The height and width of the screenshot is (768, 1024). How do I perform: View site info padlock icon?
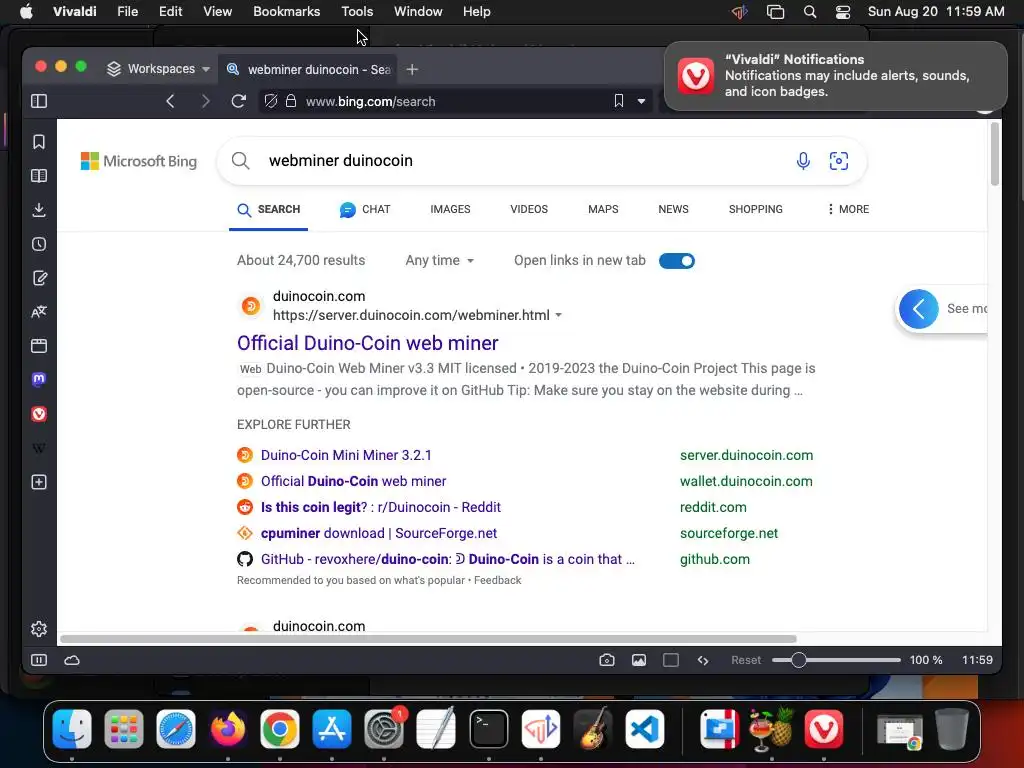pos(291,101)
